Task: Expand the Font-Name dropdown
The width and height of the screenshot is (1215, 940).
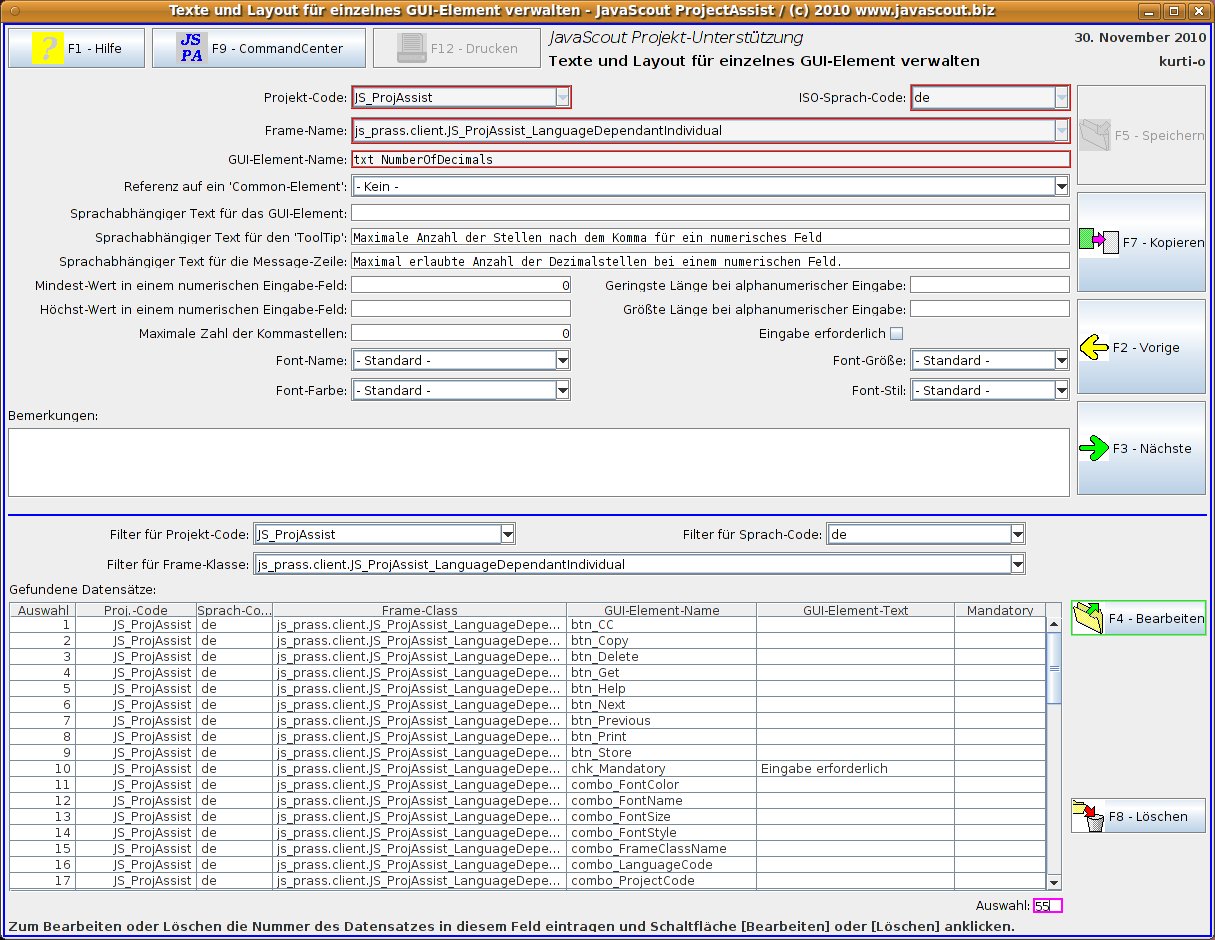Action: point(562,361)
